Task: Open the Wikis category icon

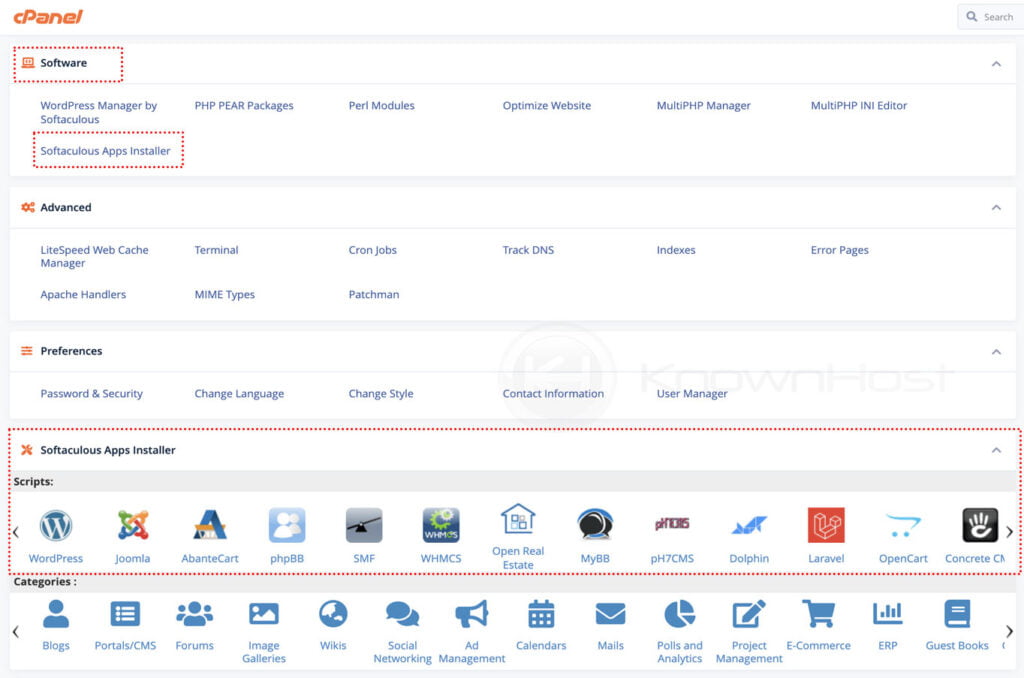Action: (333, 614)
